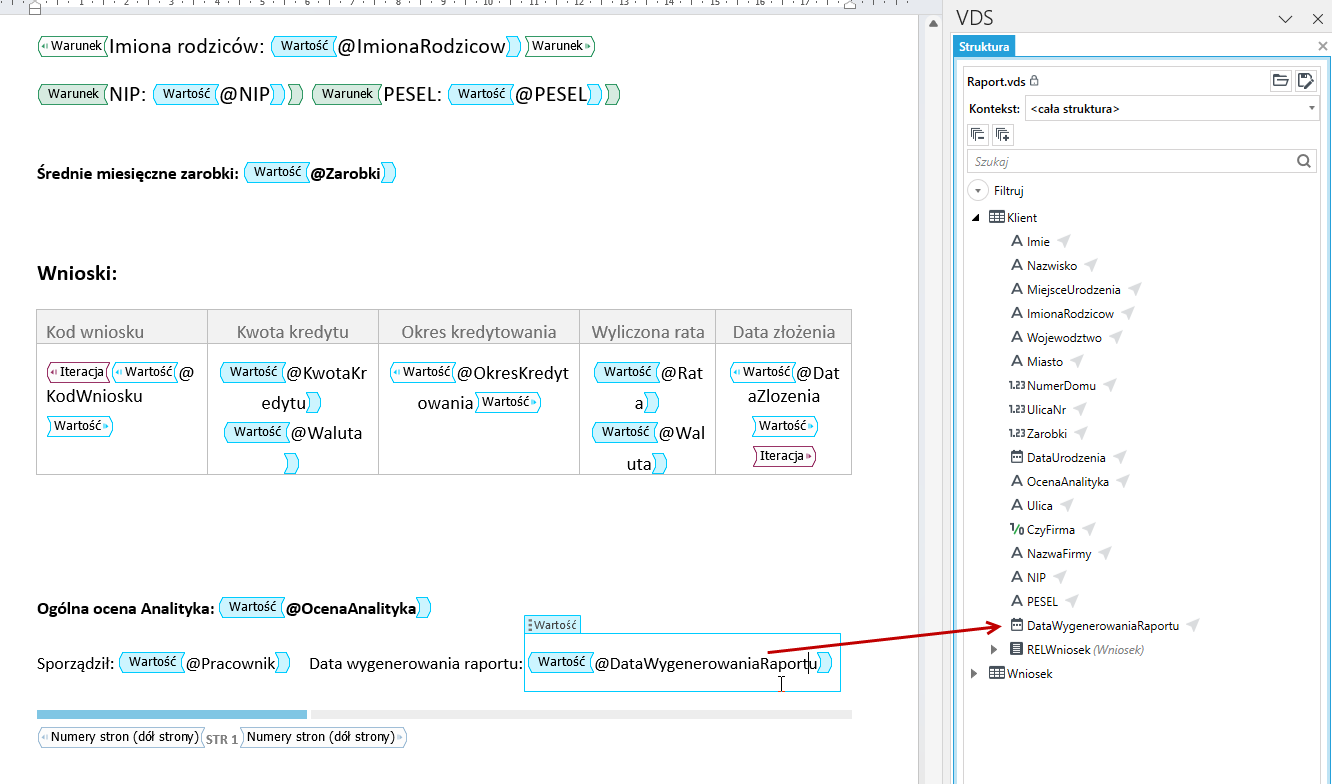Click the insert arrow beside MiejsceUrodzenia
The height and width of the screenshot is (784, 1332).
[x=1135, y=289]
